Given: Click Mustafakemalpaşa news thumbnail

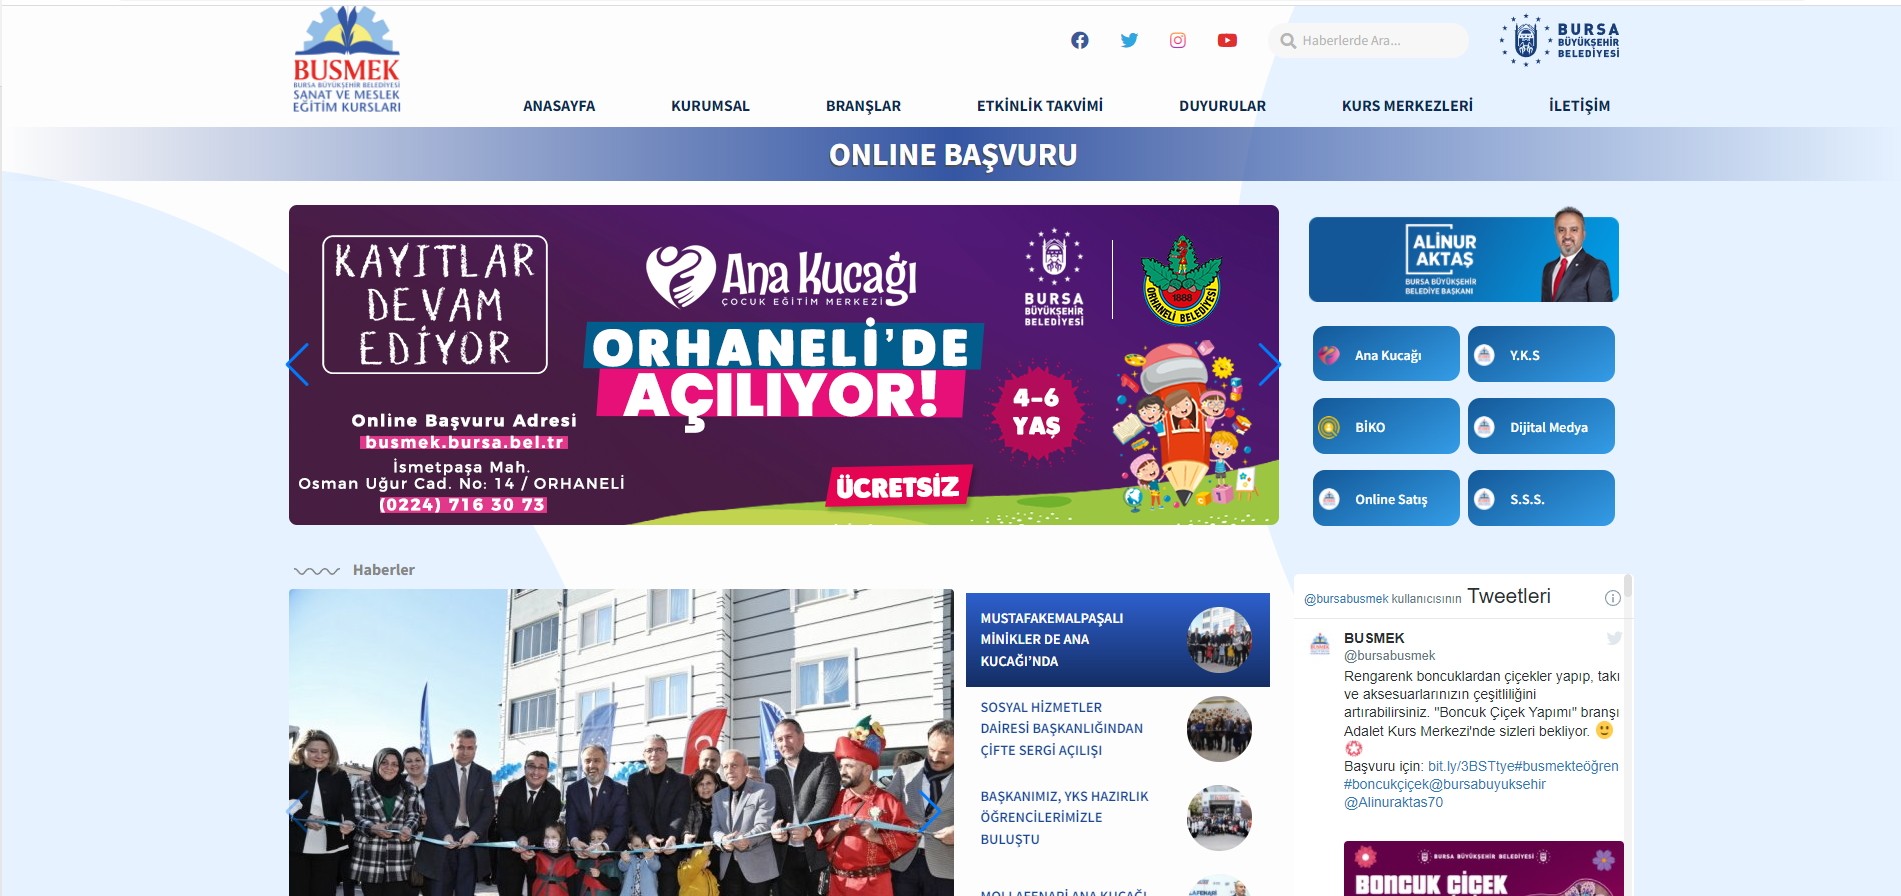Looking at the screenshot, I should pos(1219,640).
